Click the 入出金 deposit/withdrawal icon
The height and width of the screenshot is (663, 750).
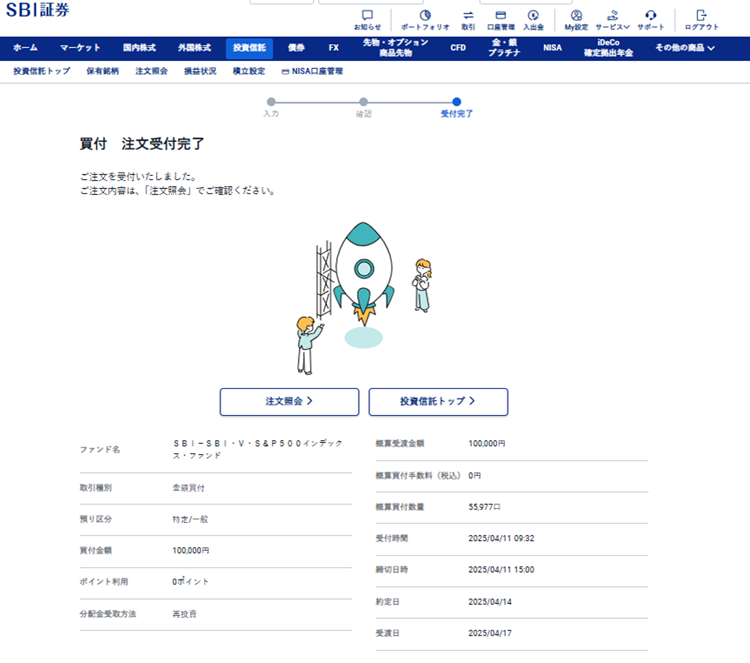coord(533,20)
